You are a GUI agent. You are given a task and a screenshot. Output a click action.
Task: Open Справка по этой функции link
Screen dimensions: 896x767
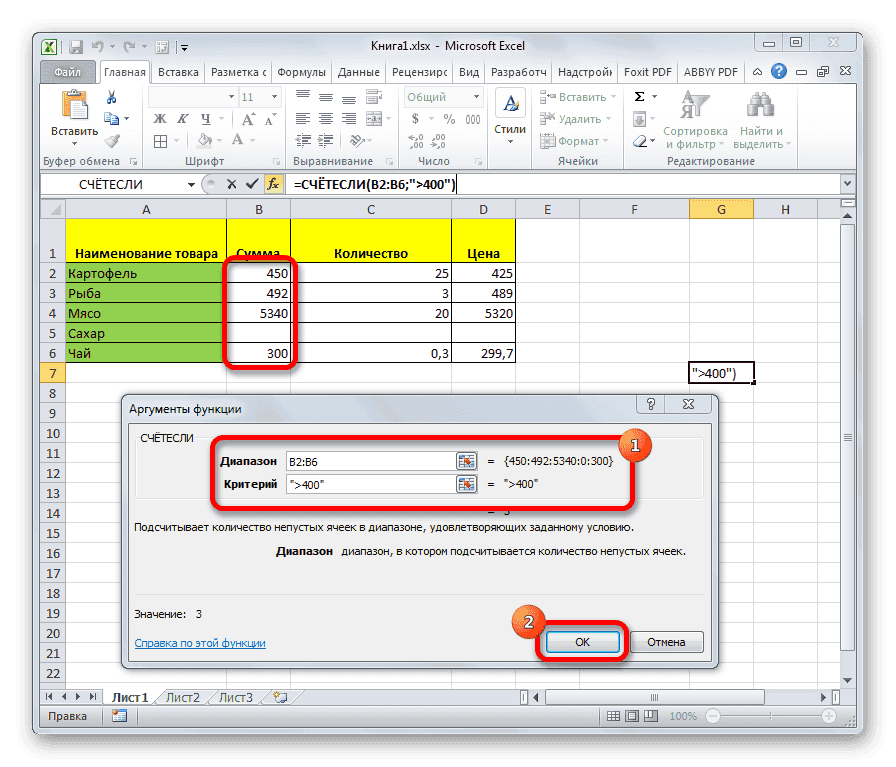198,643
